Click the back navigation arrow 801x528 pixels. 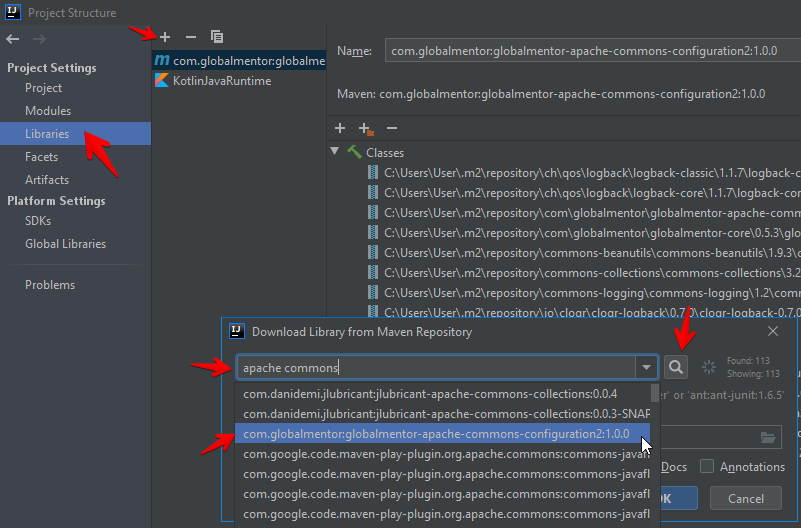tap(13, 39)
